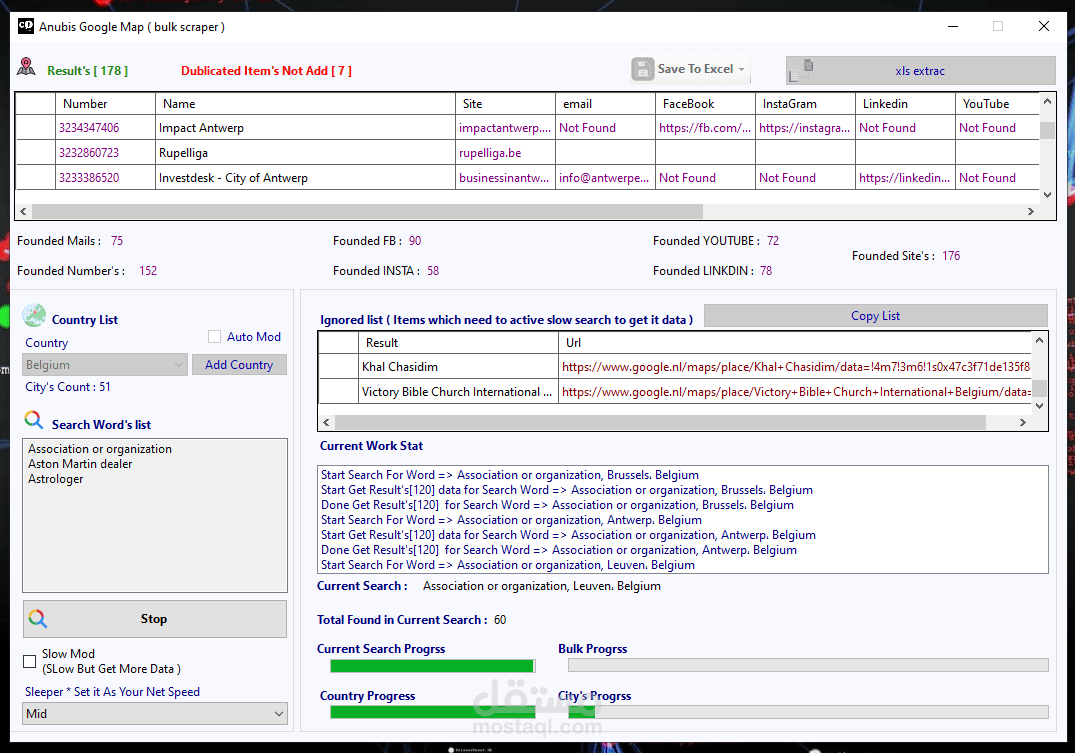Select Aston Martin dealer in search words list
The width and height of the screenshot is (1075, 753).
tap(80, 464)
